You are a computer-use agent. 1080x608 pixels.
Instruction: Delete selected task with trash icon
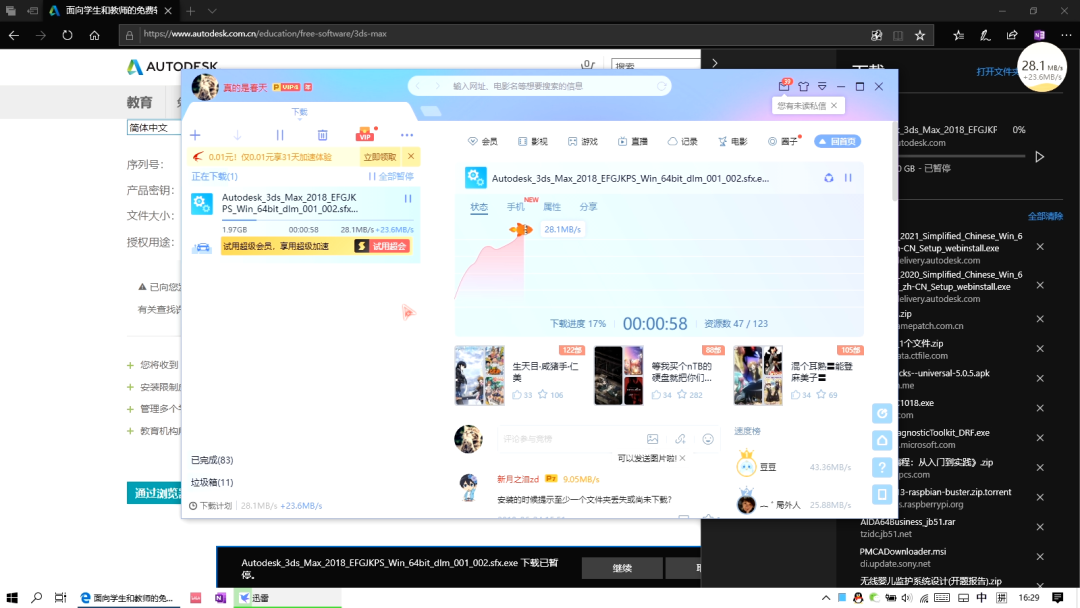[x=322, y=135]
